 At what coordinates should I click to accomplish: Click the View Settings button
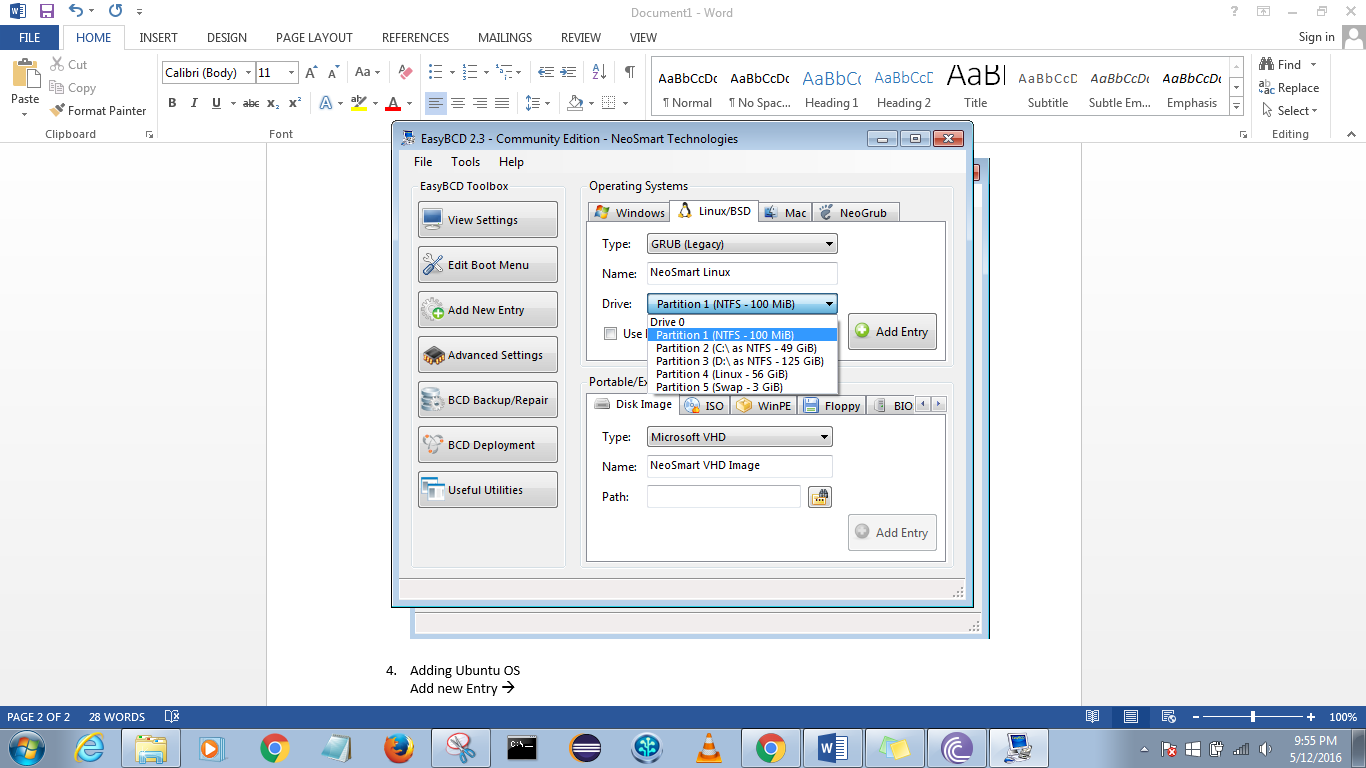click(488, 220)
